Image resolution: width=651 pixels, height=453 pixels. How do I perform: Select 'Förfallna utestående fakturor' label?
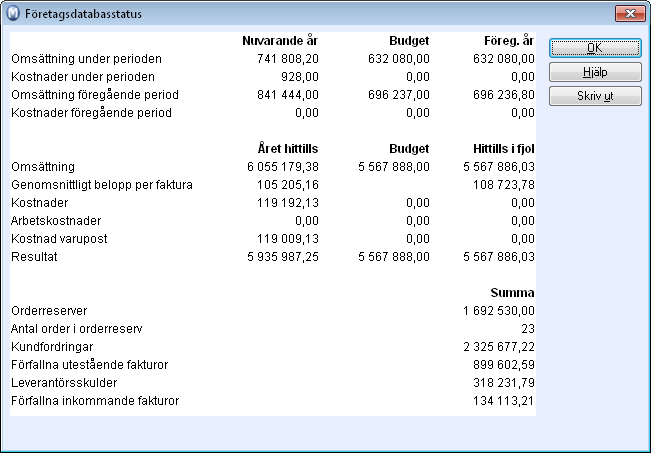tap(90, 365)
